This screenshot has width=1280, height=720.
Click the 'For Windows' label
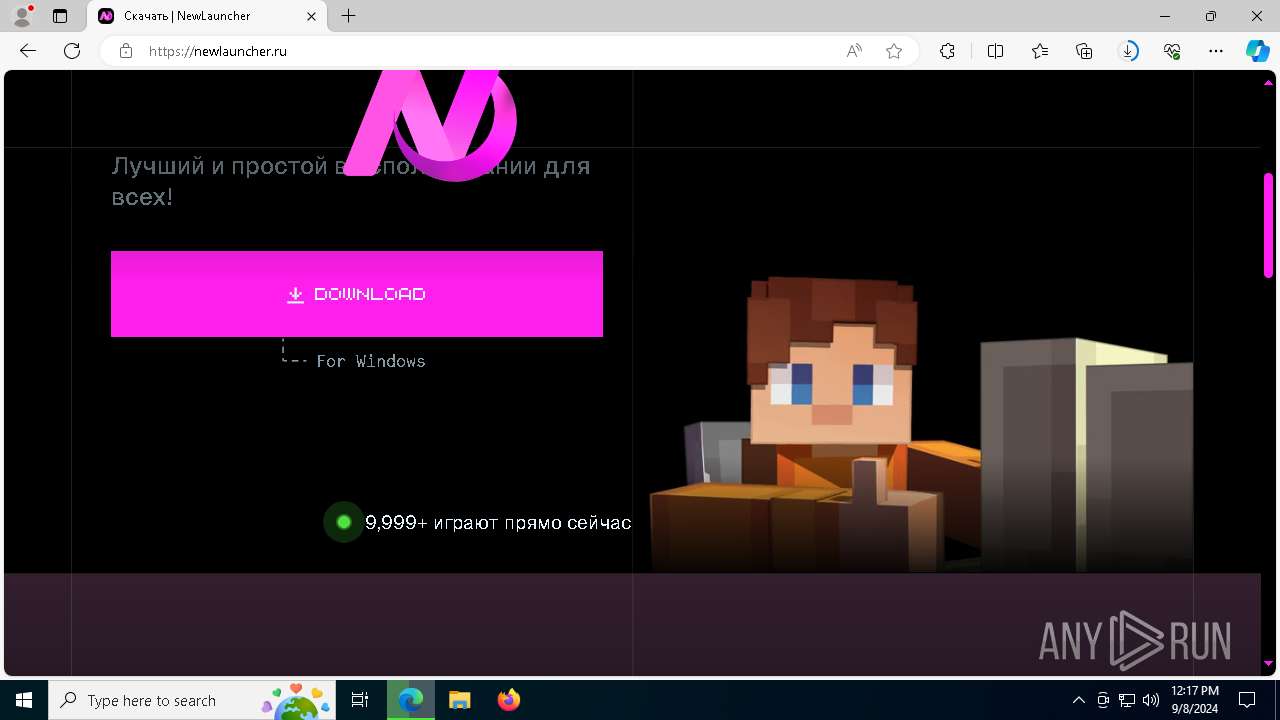371,361
